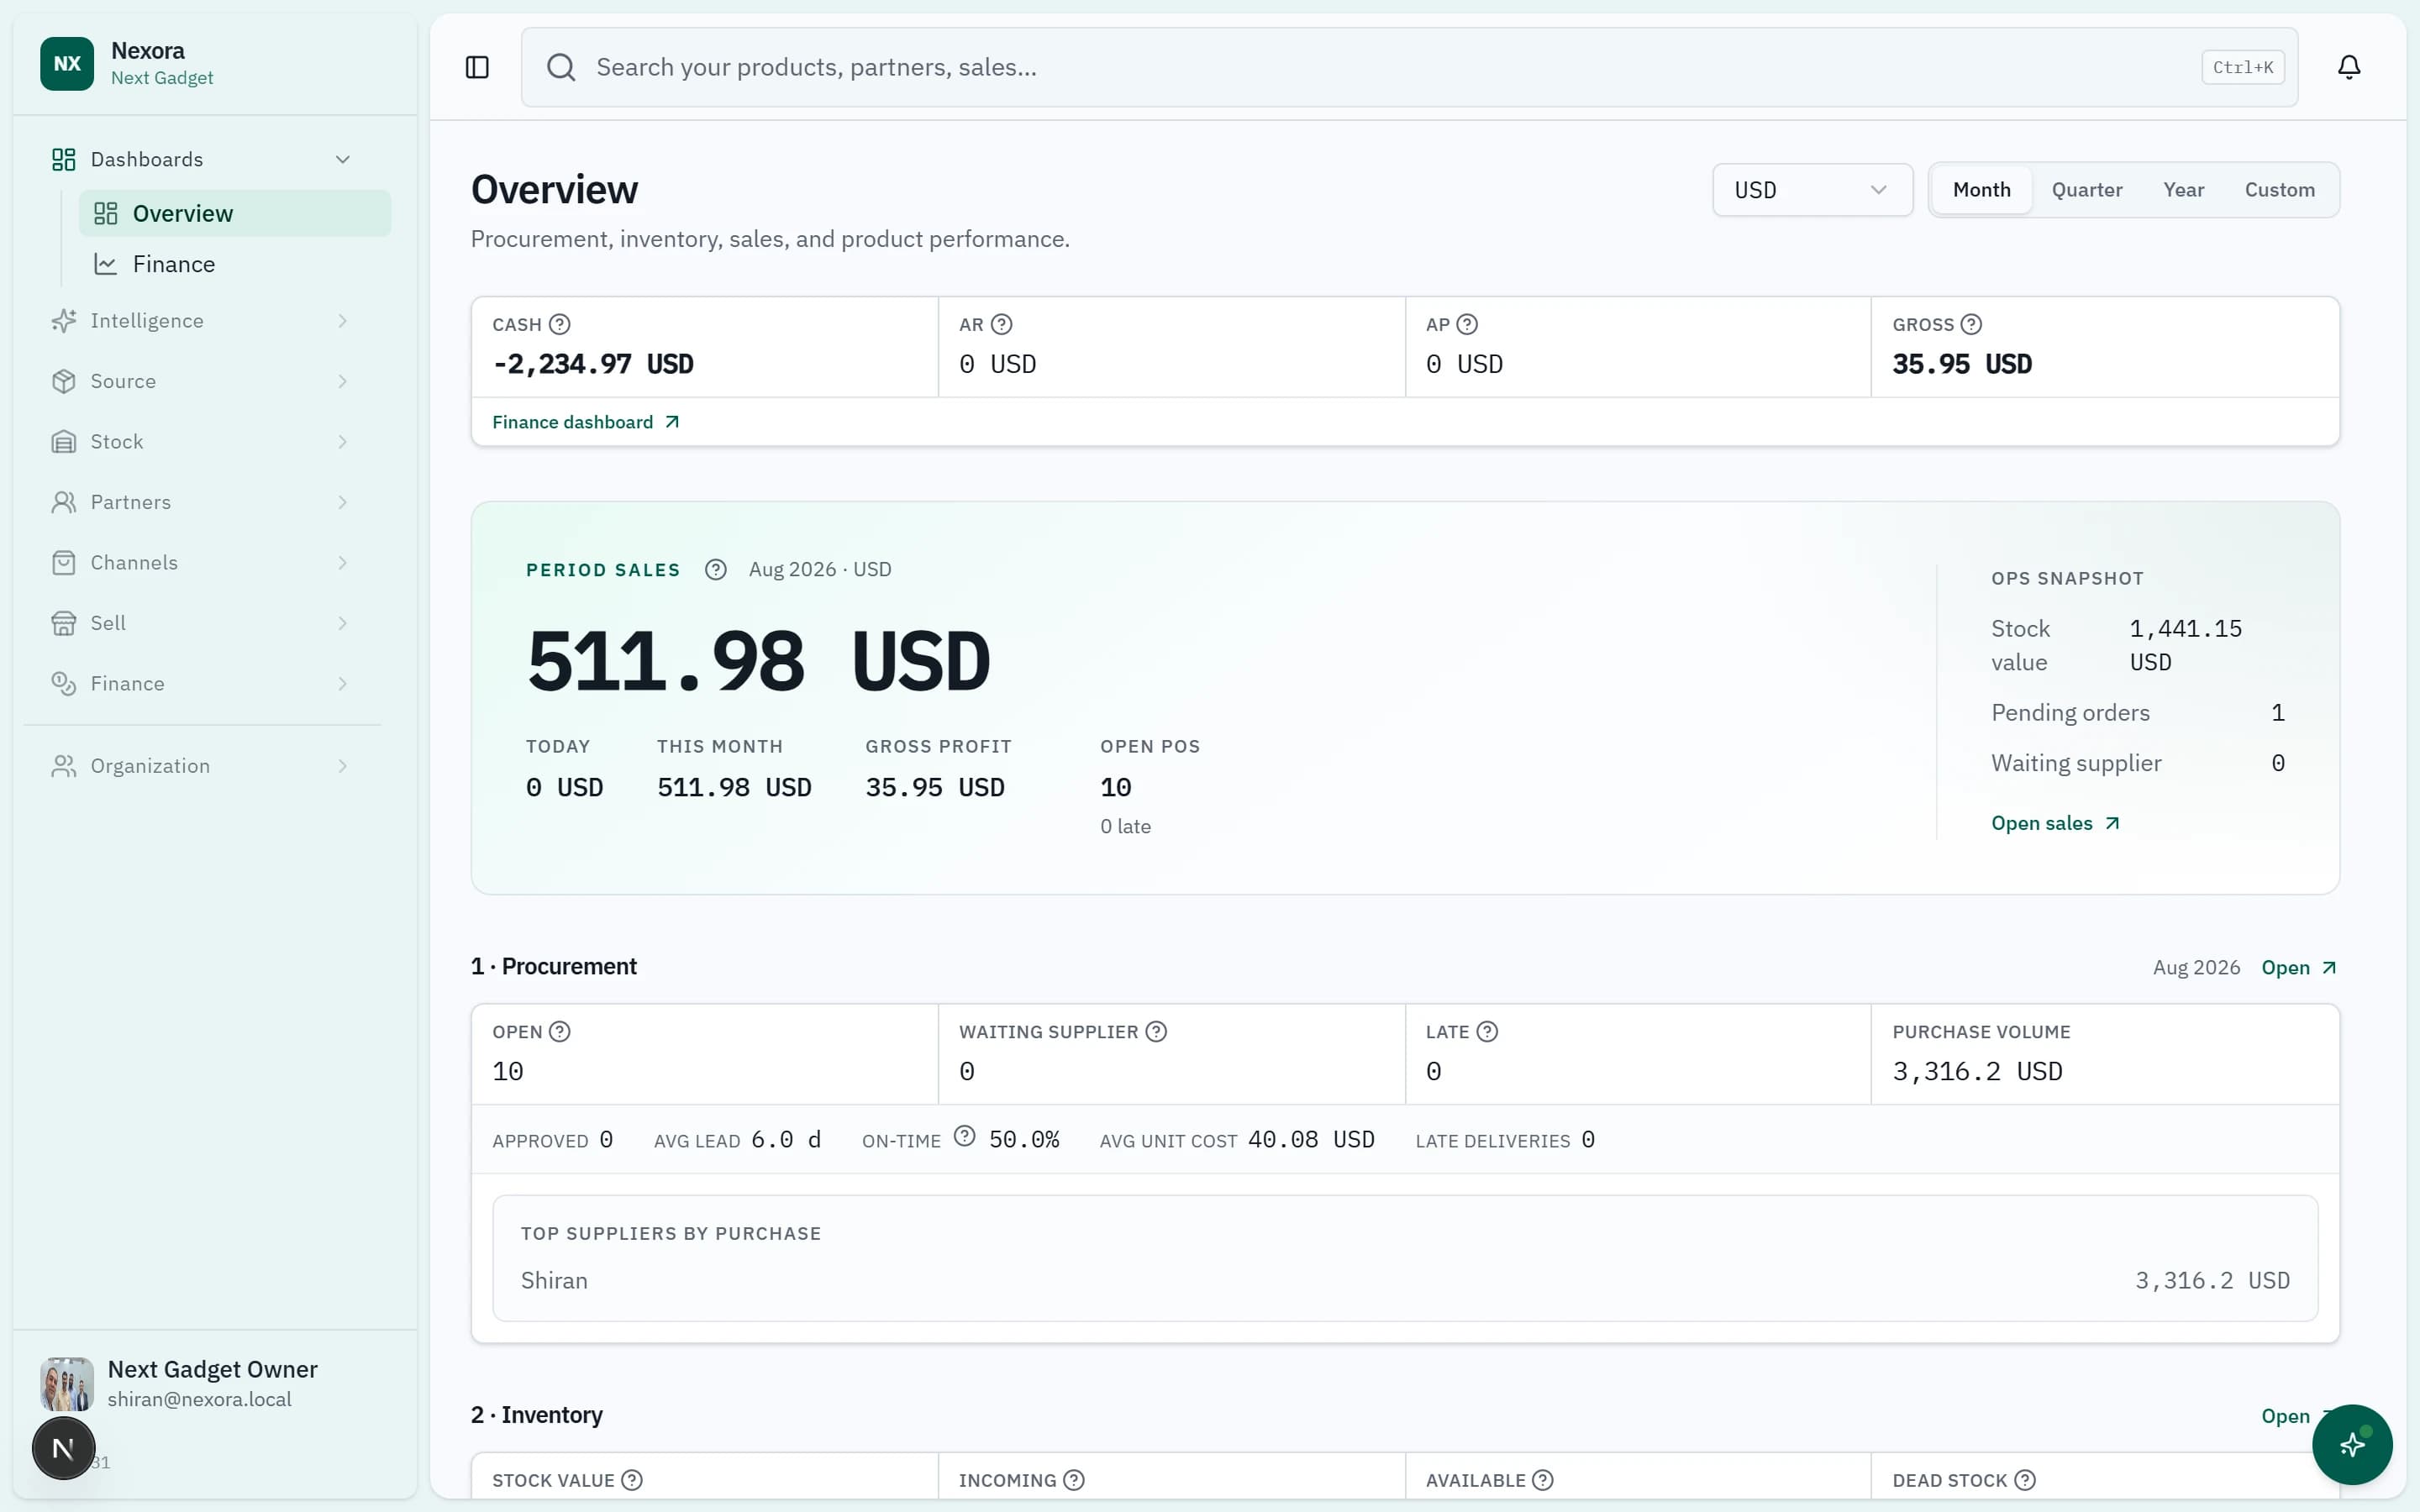Show help for Procurement OPEN
2420x1512 pixels.
point(560,1031)
